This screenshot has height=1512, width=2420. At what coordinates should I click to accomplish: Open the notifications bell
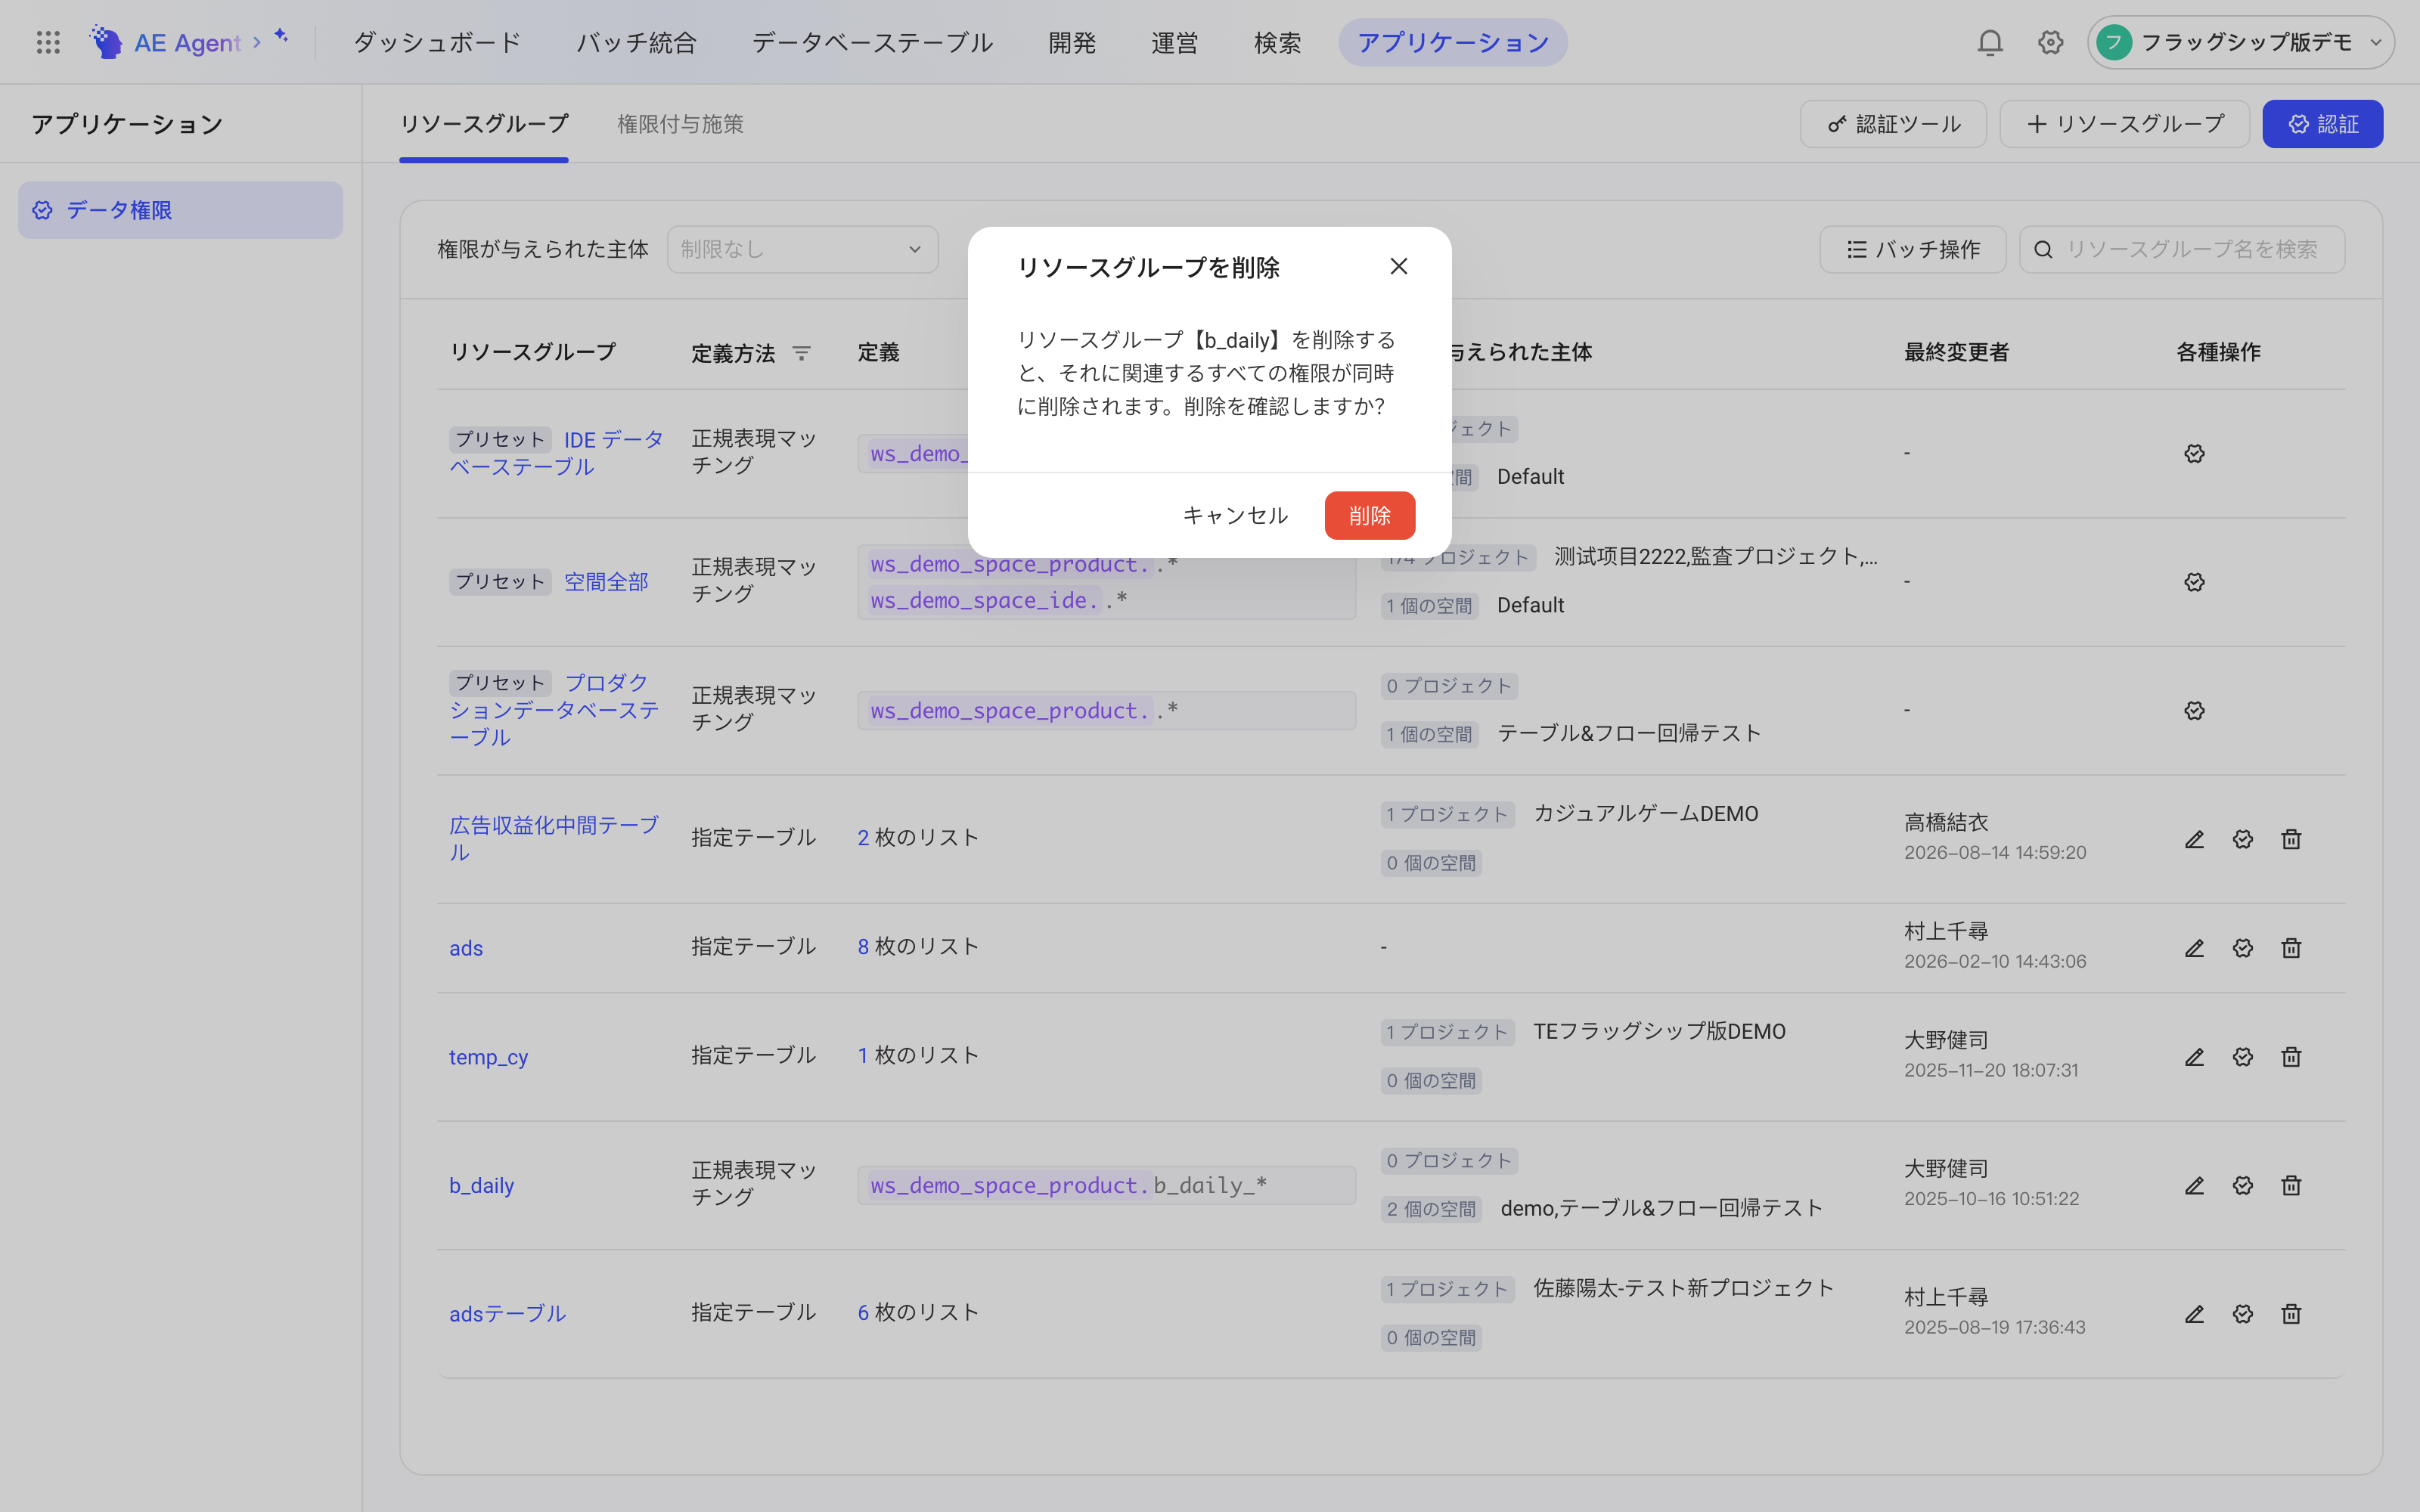pos(1990,42)
